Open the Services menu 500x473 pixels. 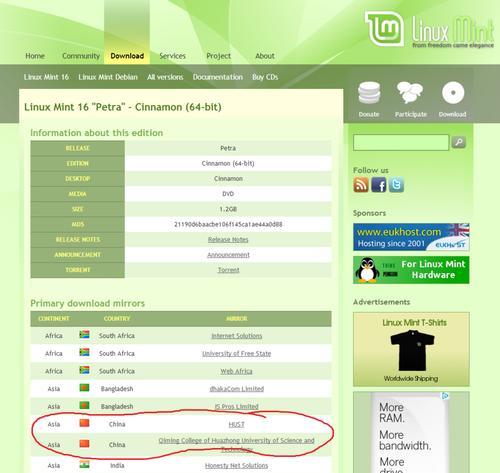tap(172, 56)
